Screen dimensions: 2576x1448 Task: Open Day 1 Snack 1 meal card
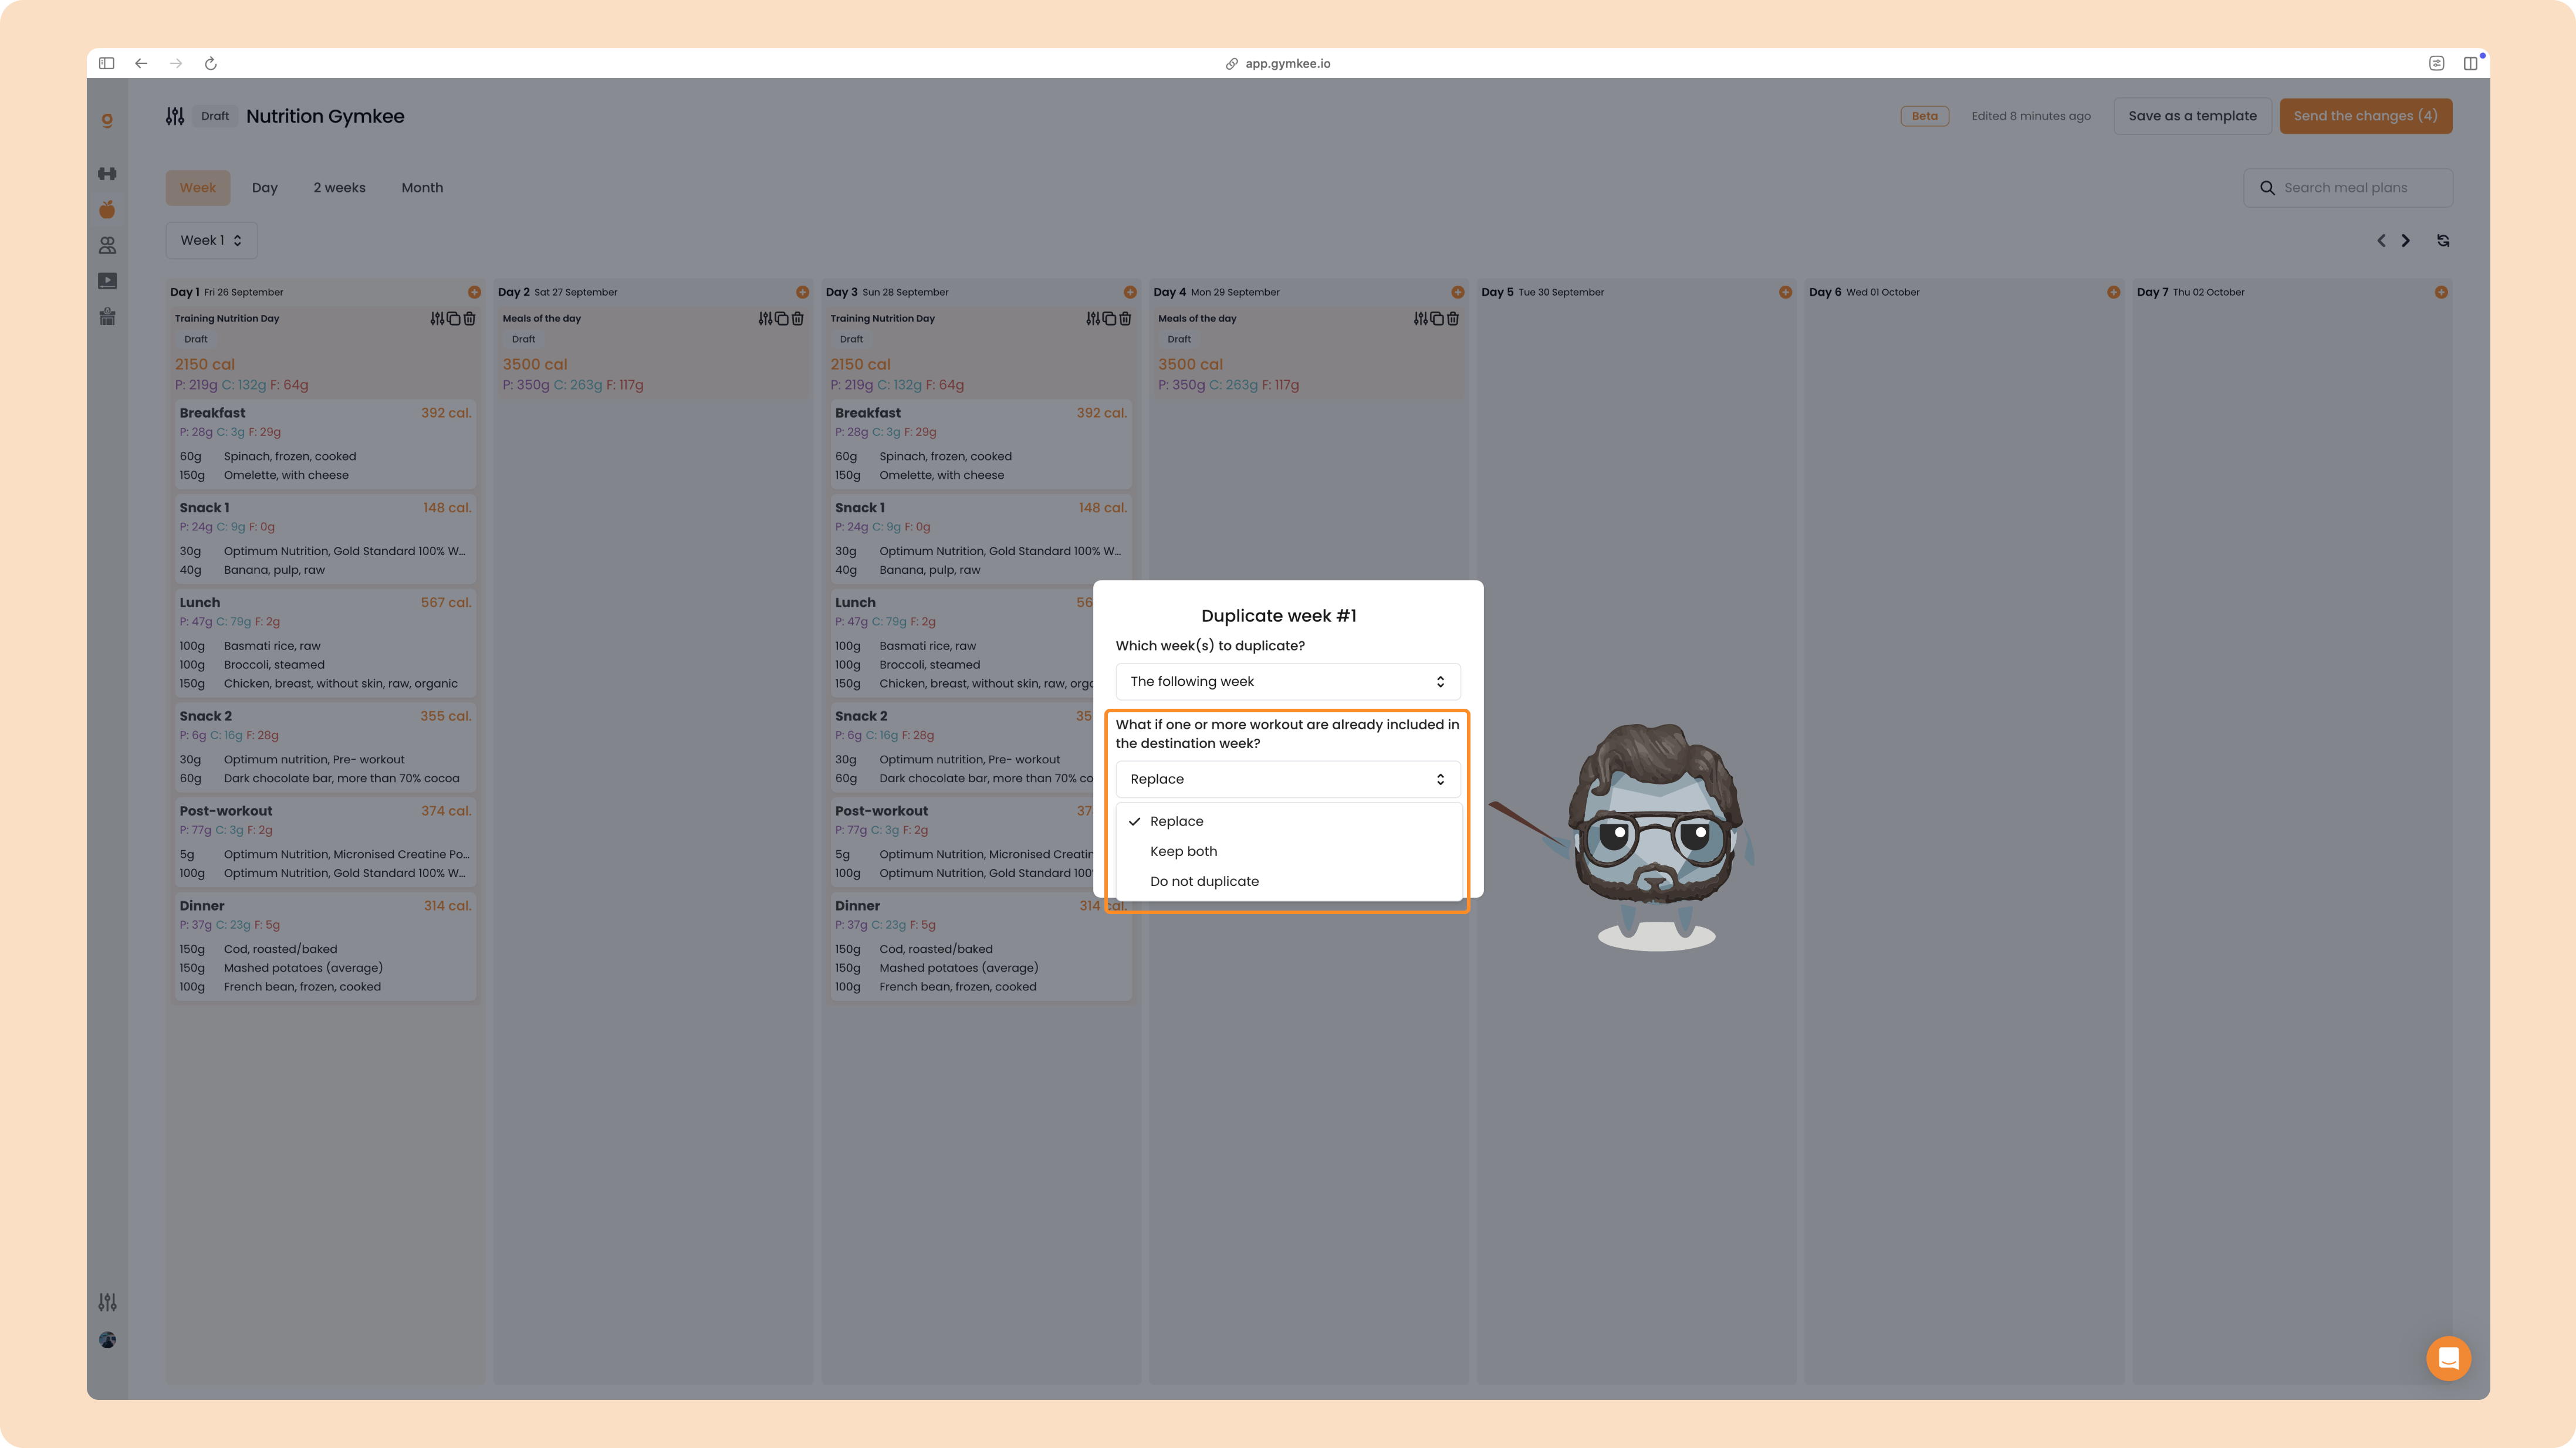[x=325, y=538]
